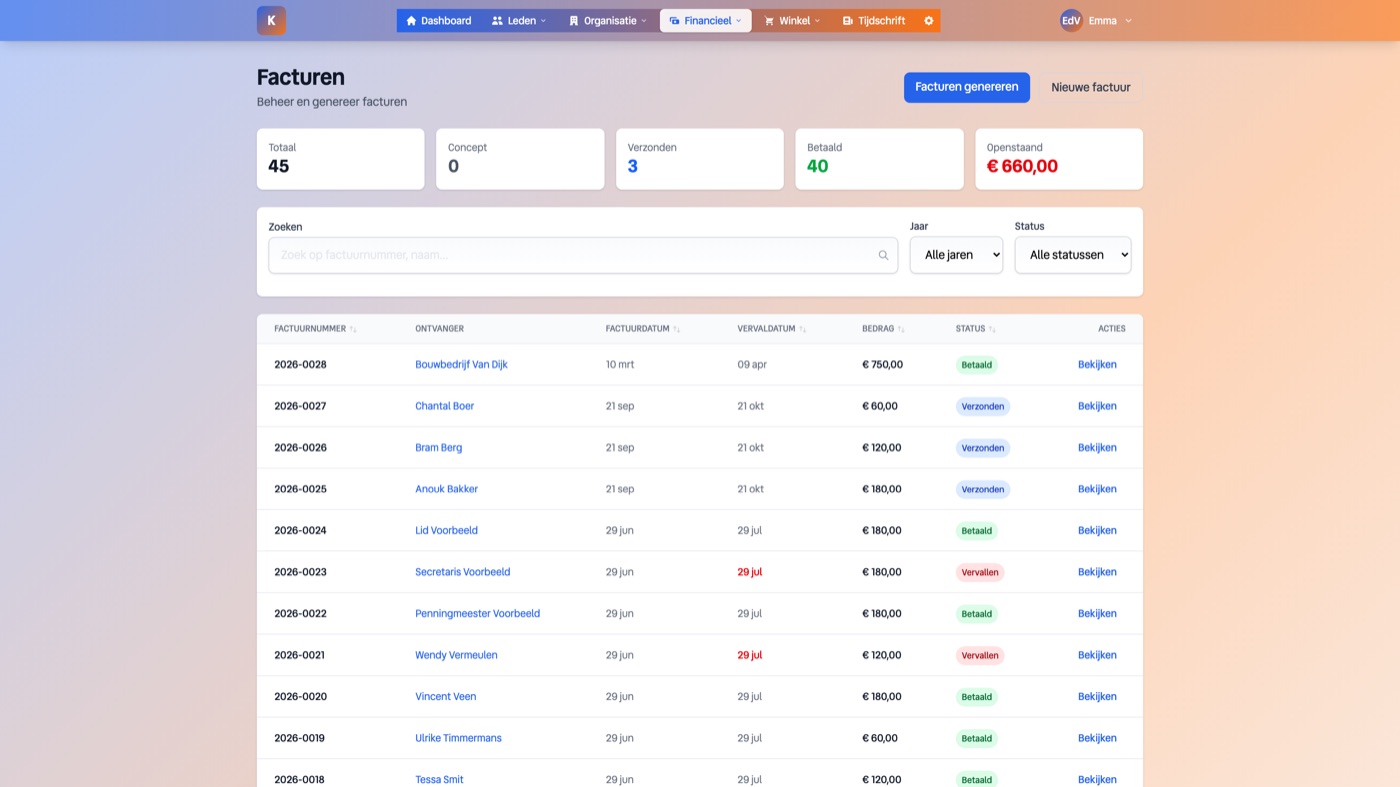Sort by Factuurdatum column arrows
Image resolution: width=1400 pixels, height=787 pixels.
click(x=676, y=329)
